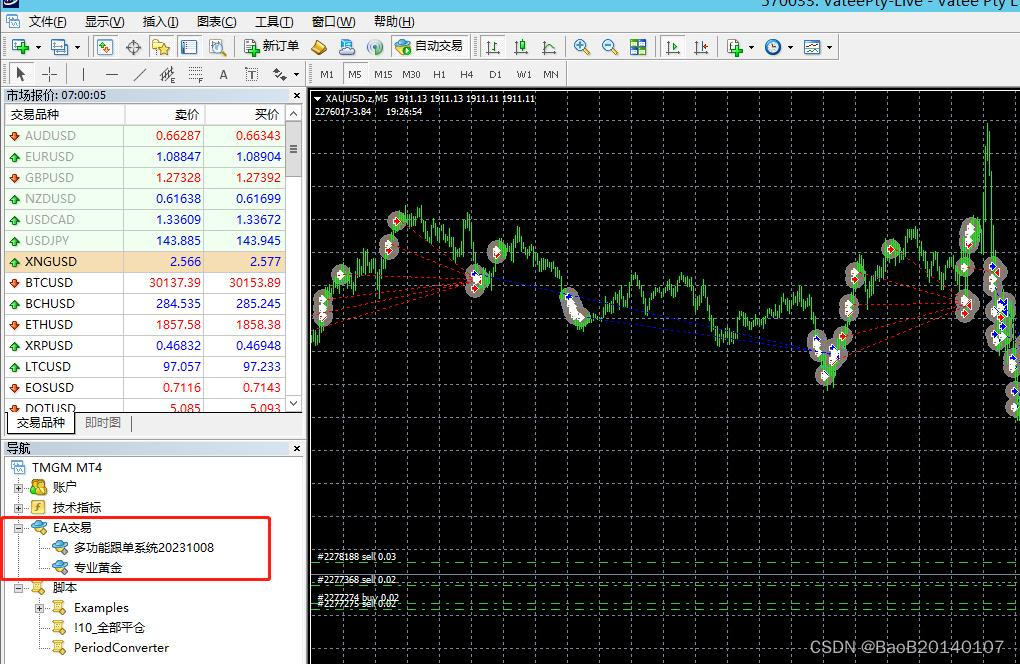Viewport: 1020px width, 664px height.
Task: Select the horizontal line drawing tool
Action: (x=112, y=74)
